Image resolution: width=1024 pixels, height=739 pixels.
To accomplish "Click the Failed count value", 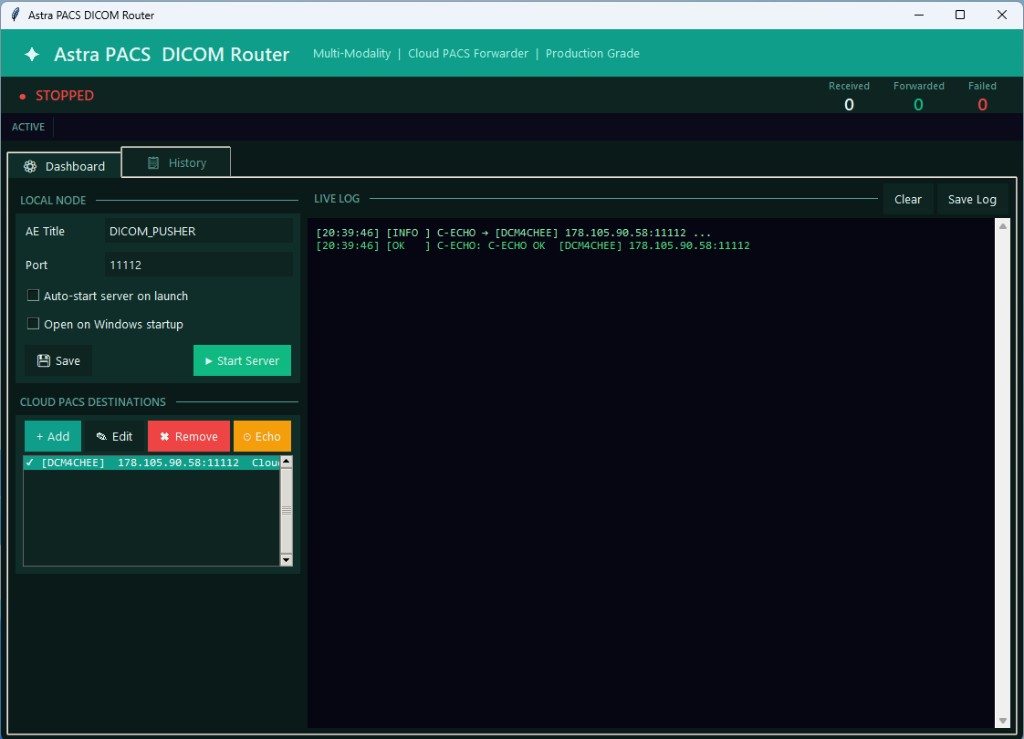I will coord(982,104).
